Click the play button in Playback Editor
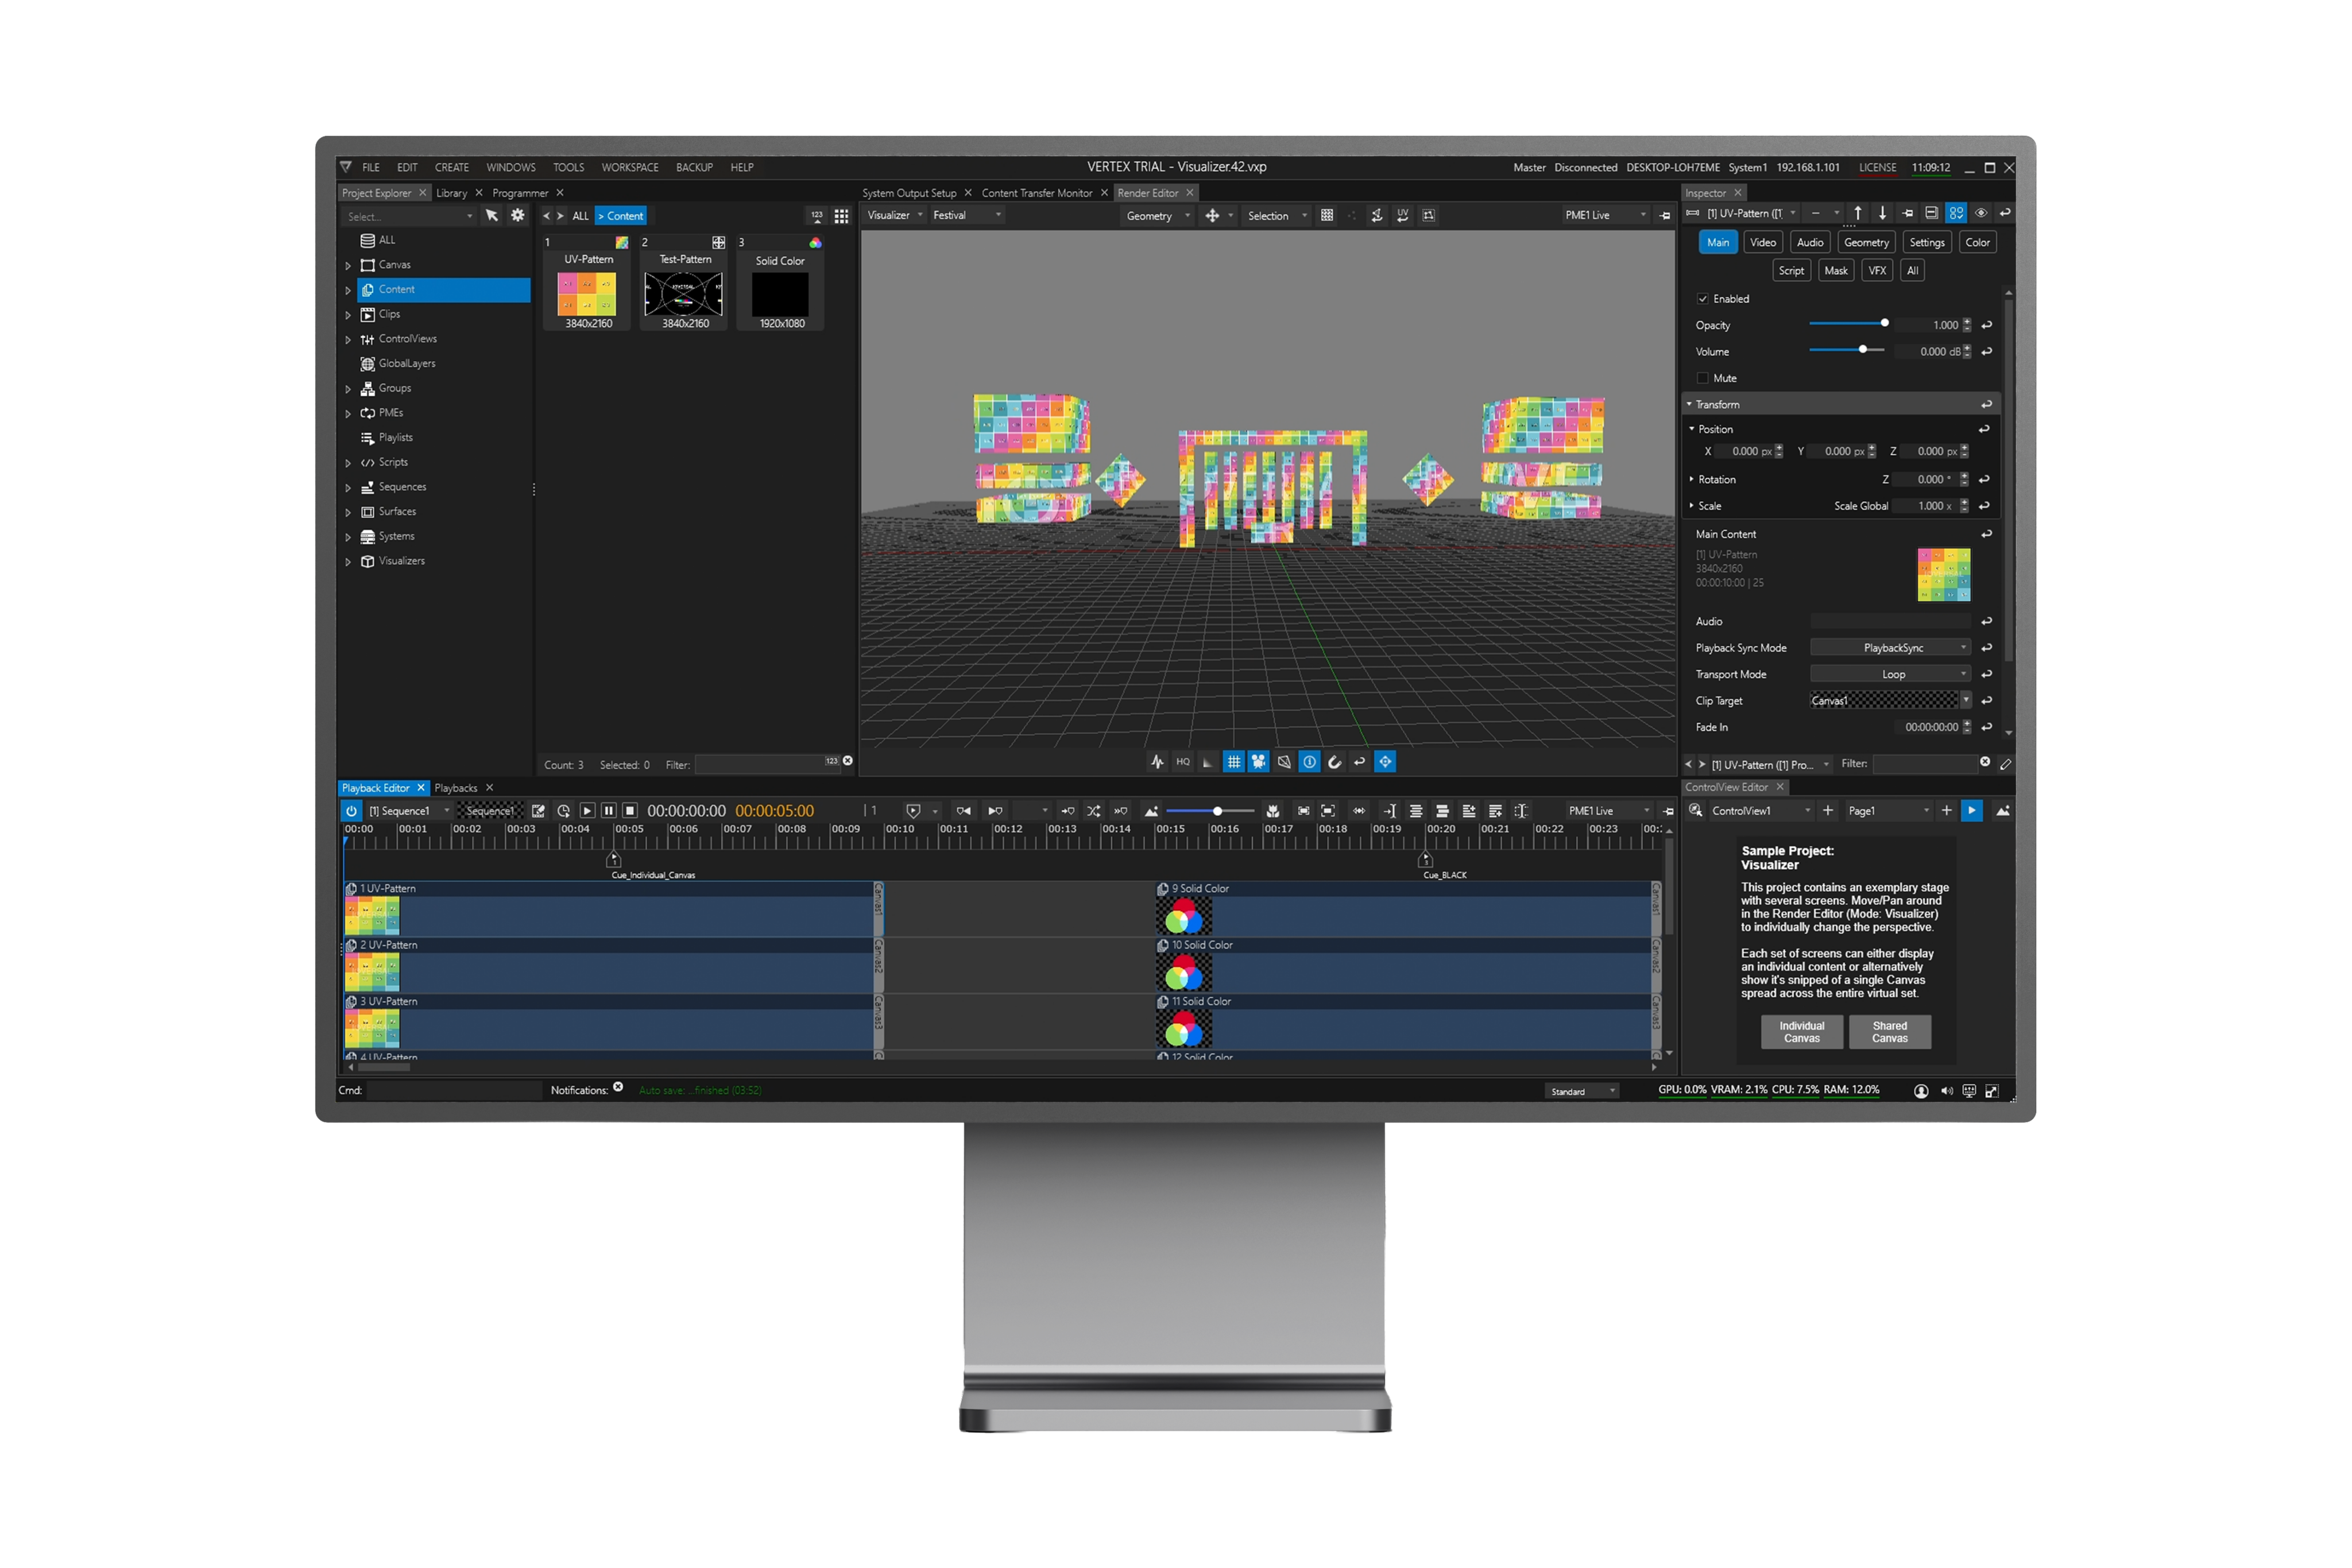This screenshot has height=1568, width=2352. tap(587, 811)
